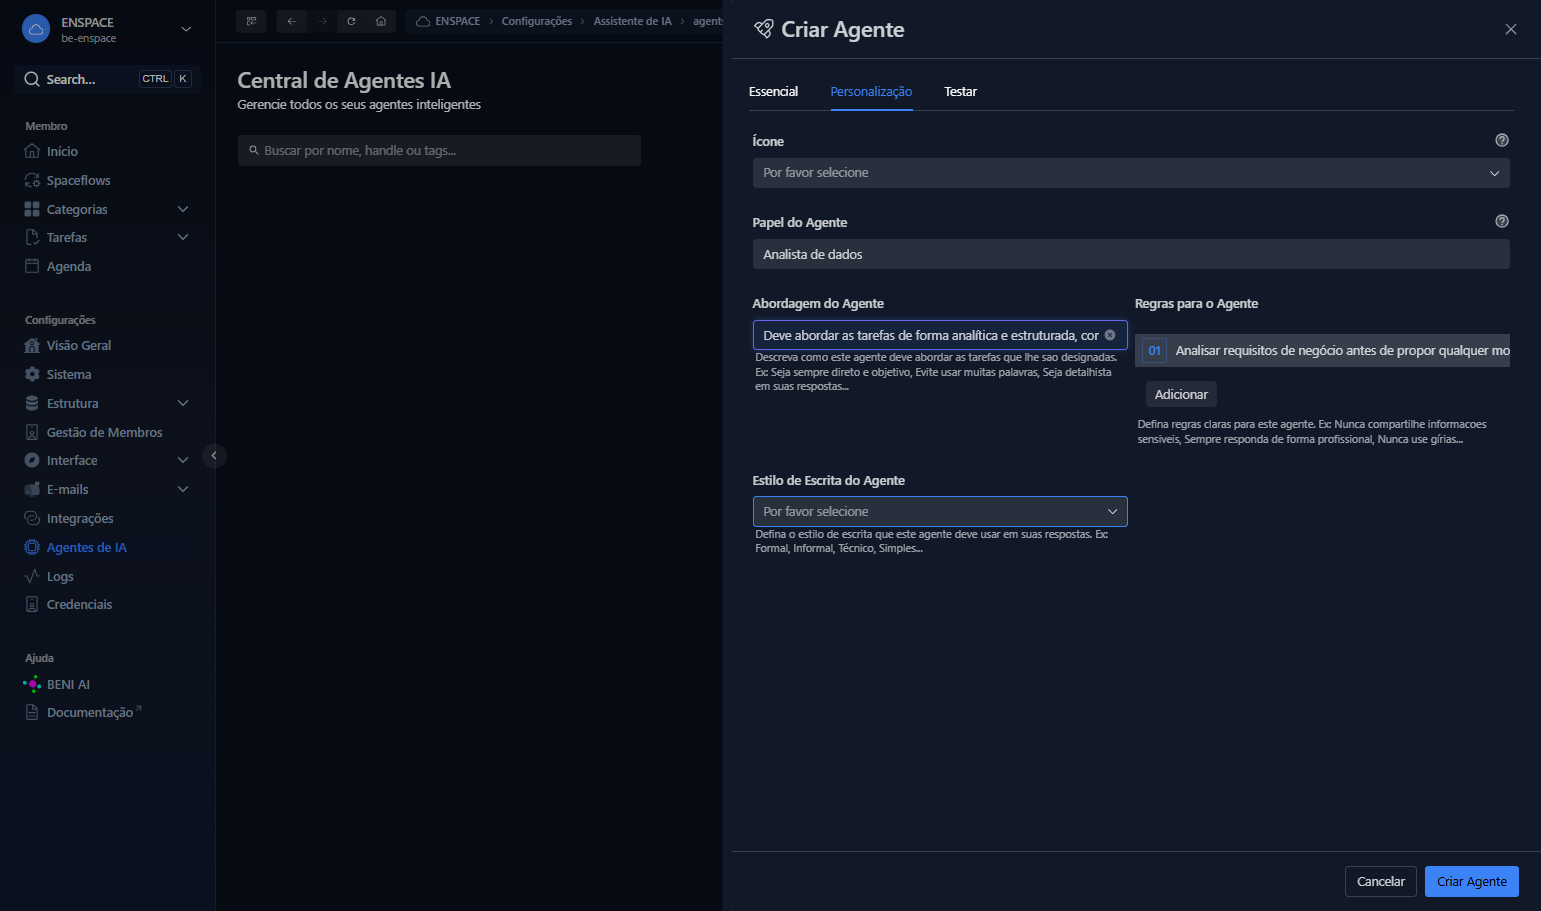
Task: Close the Criar Agente panel
Action: coord(1511,29)
